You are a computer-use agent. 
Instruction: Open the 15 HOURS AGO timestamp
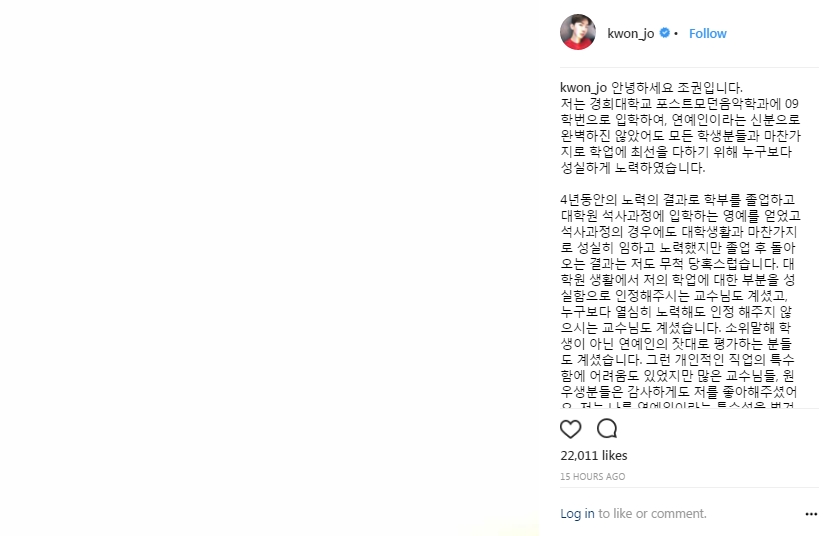593,477
